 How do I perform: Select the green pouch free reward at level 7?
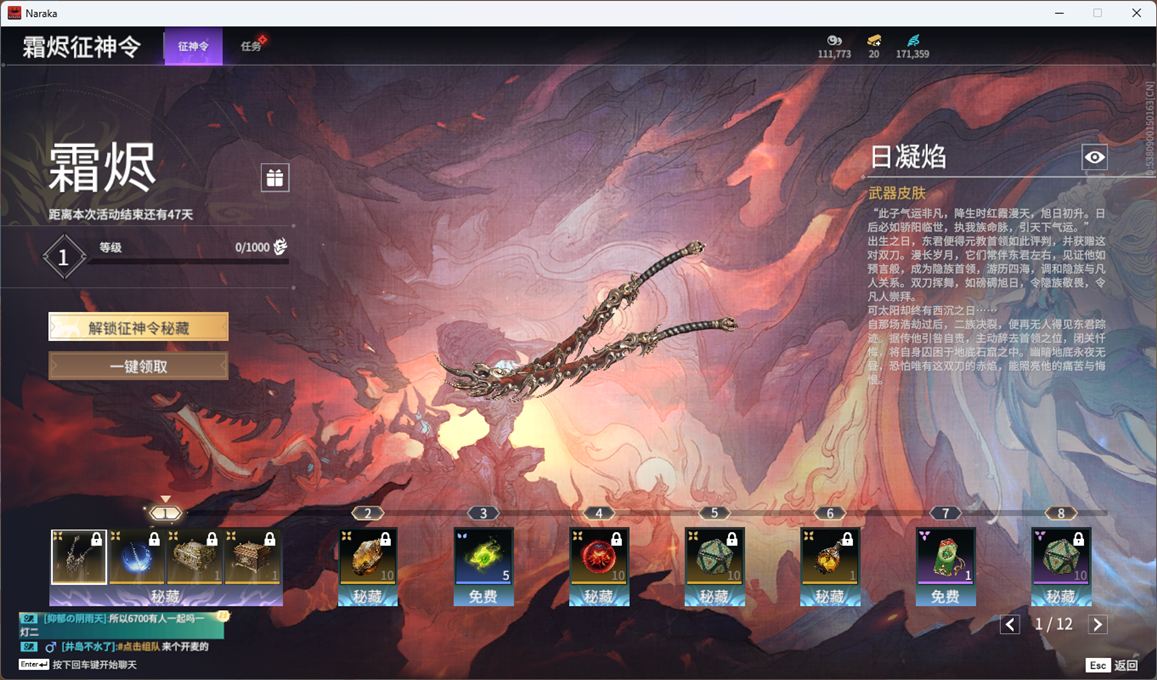coord(945,557)
